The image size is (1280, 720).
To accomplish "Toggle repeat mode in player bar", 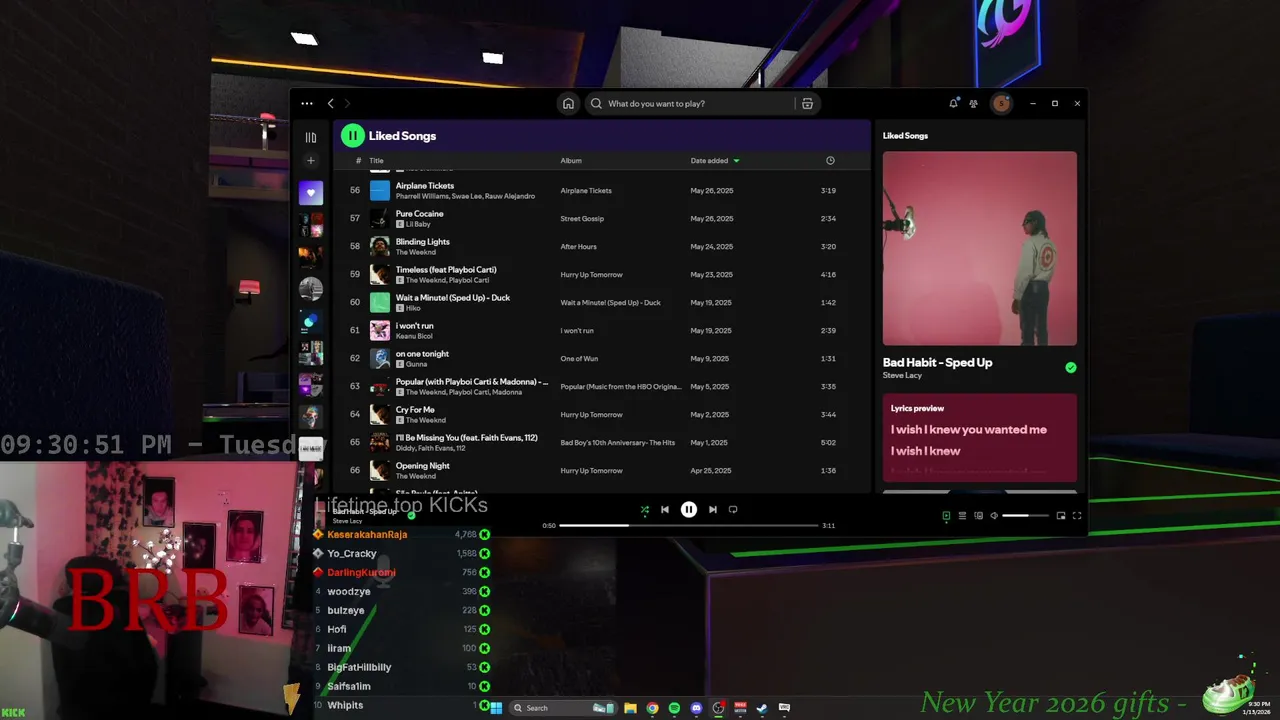I will tap(733, 509).
